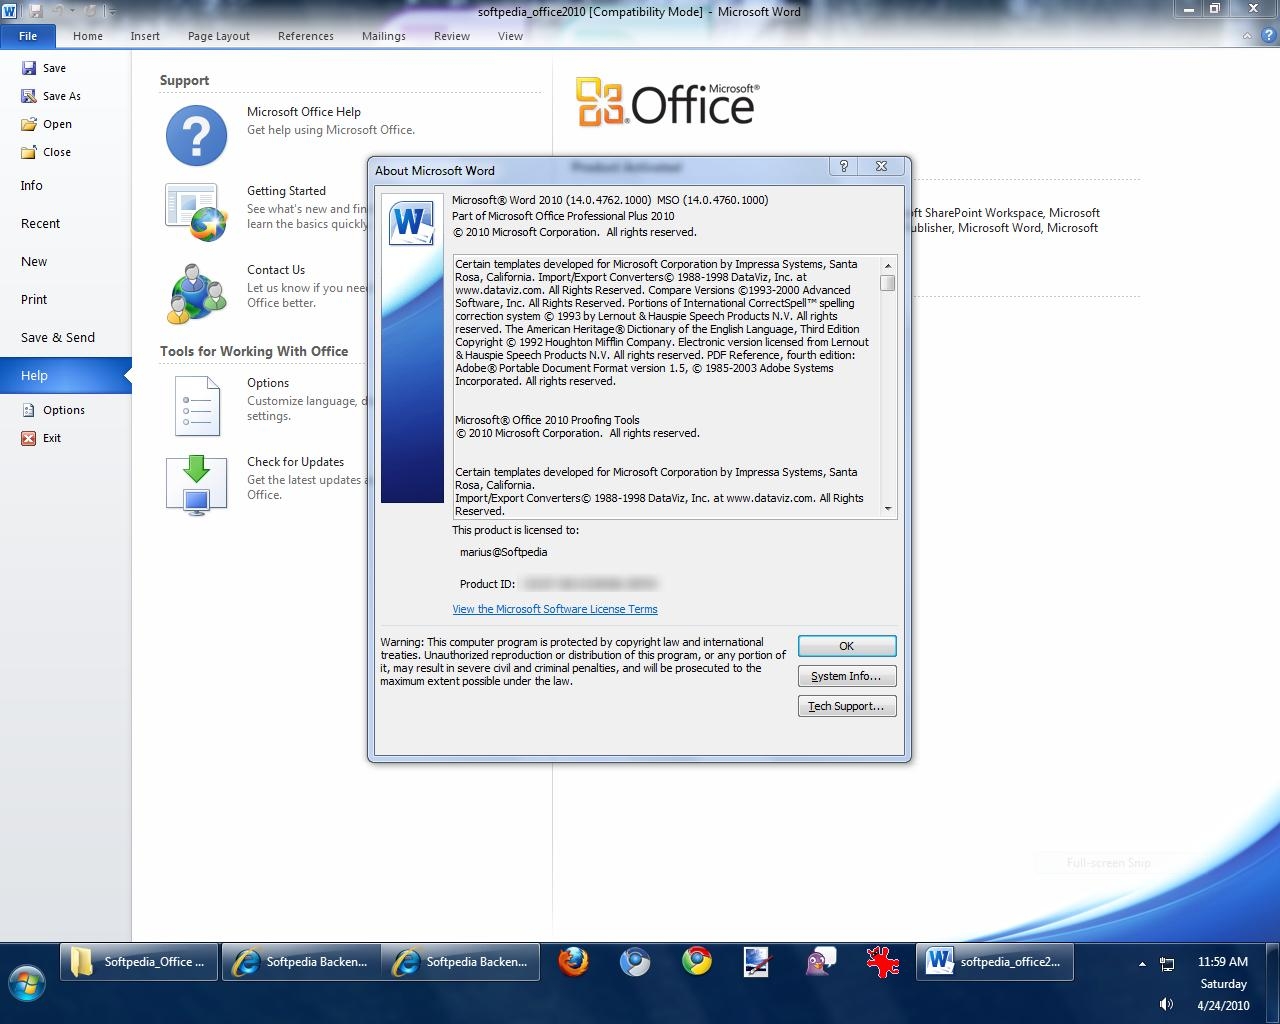
Task: Click the red splat icon in the taskbar
Action: click(x=882, y=962)
